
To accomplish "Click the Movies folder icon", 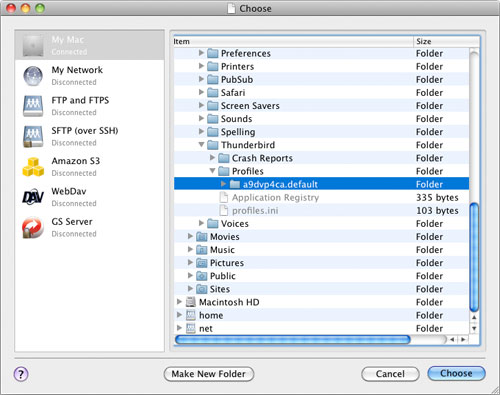I will [x=201, y=237].
